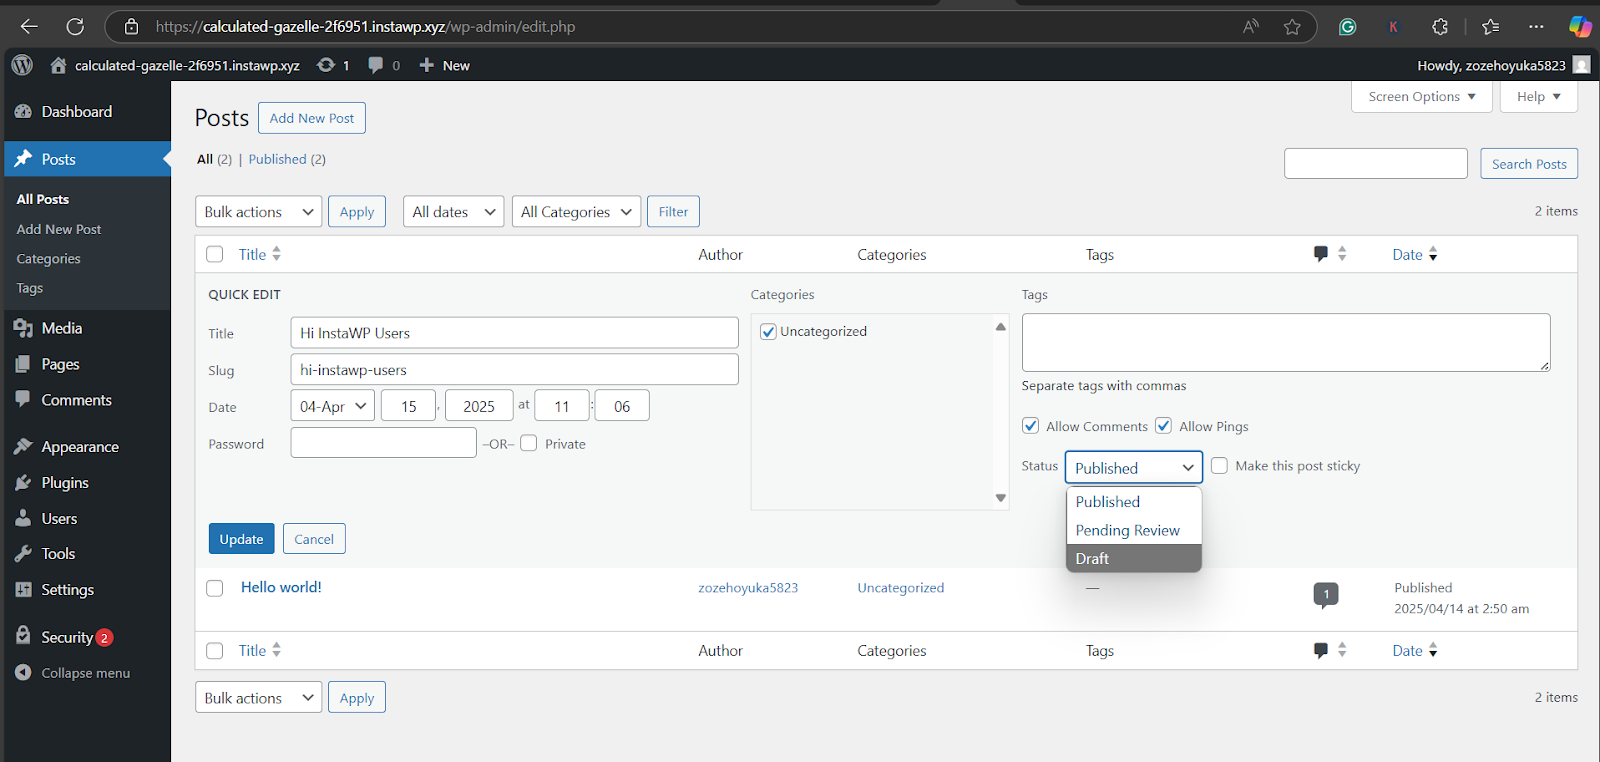The height and width of the screenshot is (762, 1600).
Task: Click the top Apply button
Action: click(x=357, y=211)
